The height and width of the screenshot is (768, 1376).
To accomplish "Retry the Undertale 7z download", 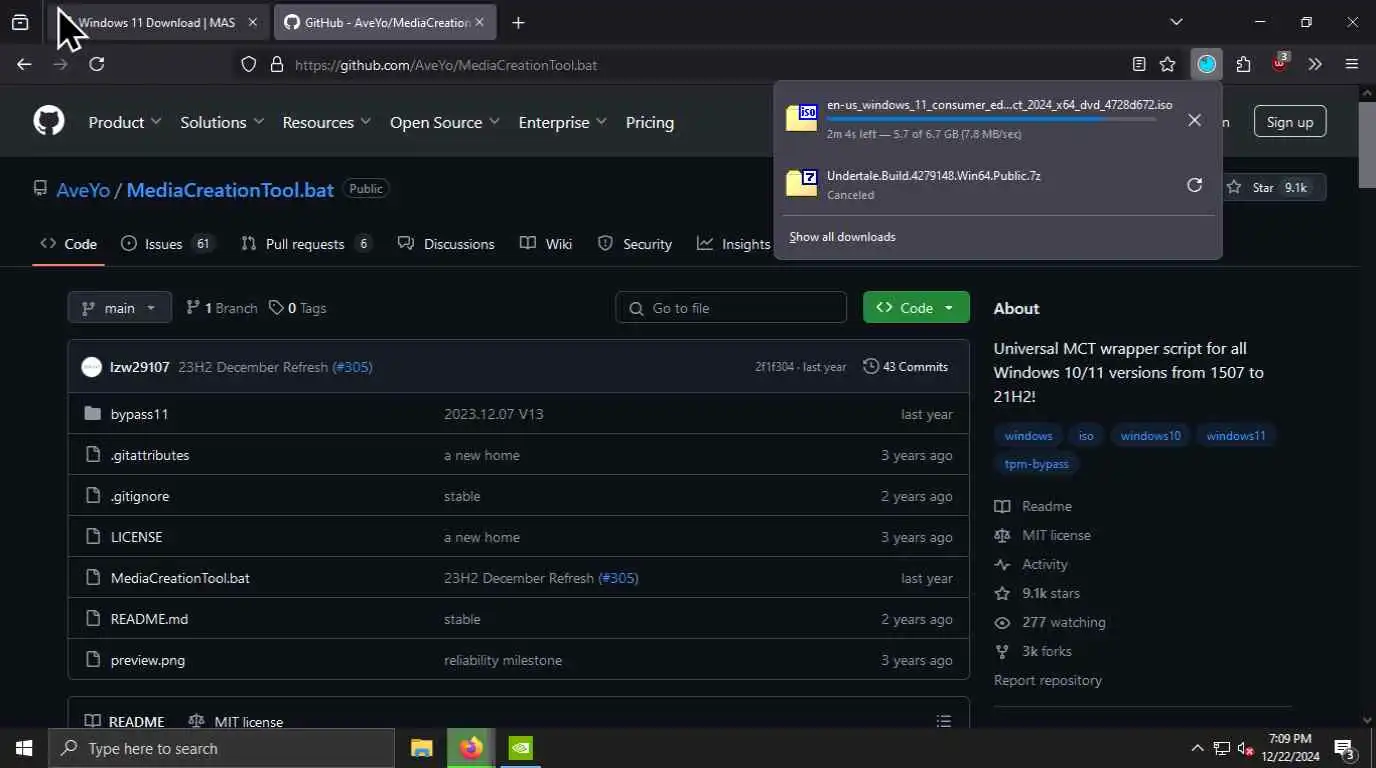I will 1194,185.
